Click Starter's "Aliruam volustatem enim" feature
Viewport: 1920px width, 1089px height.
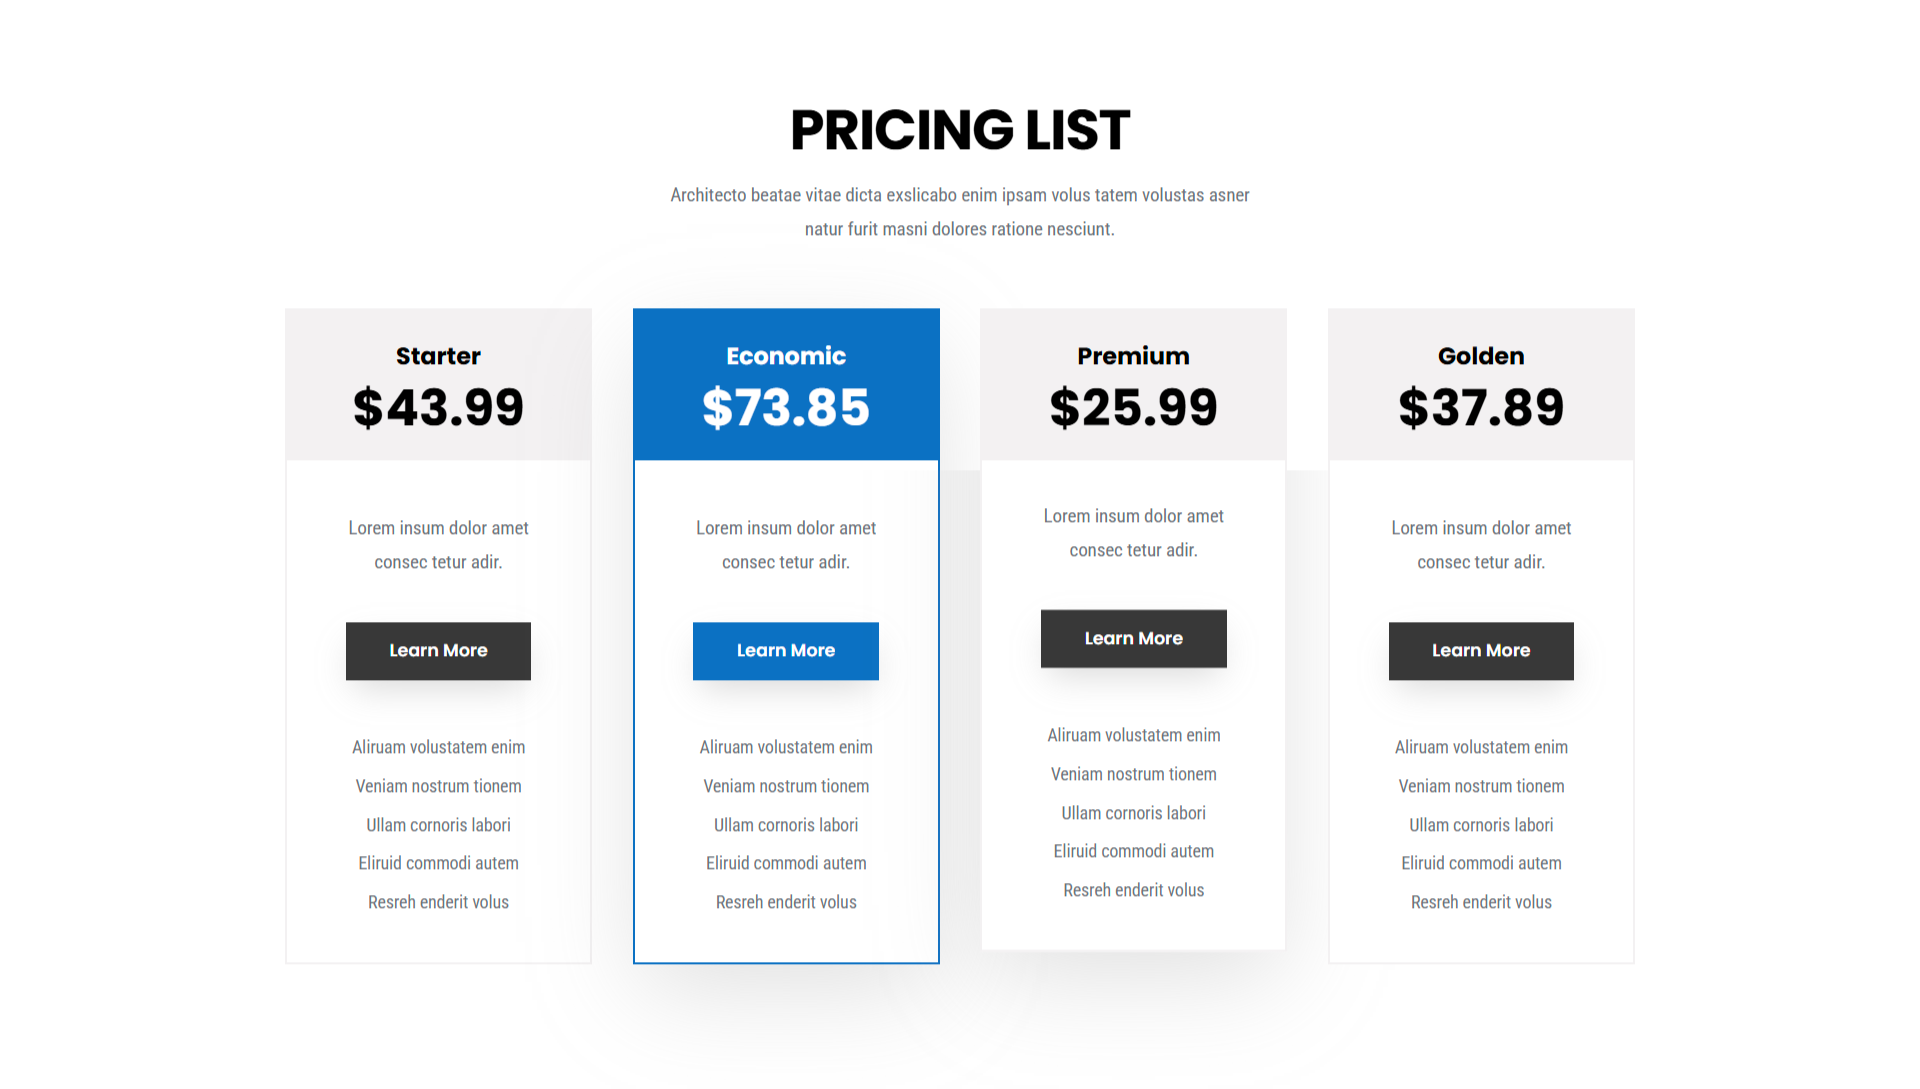click(x=438, y=747)
